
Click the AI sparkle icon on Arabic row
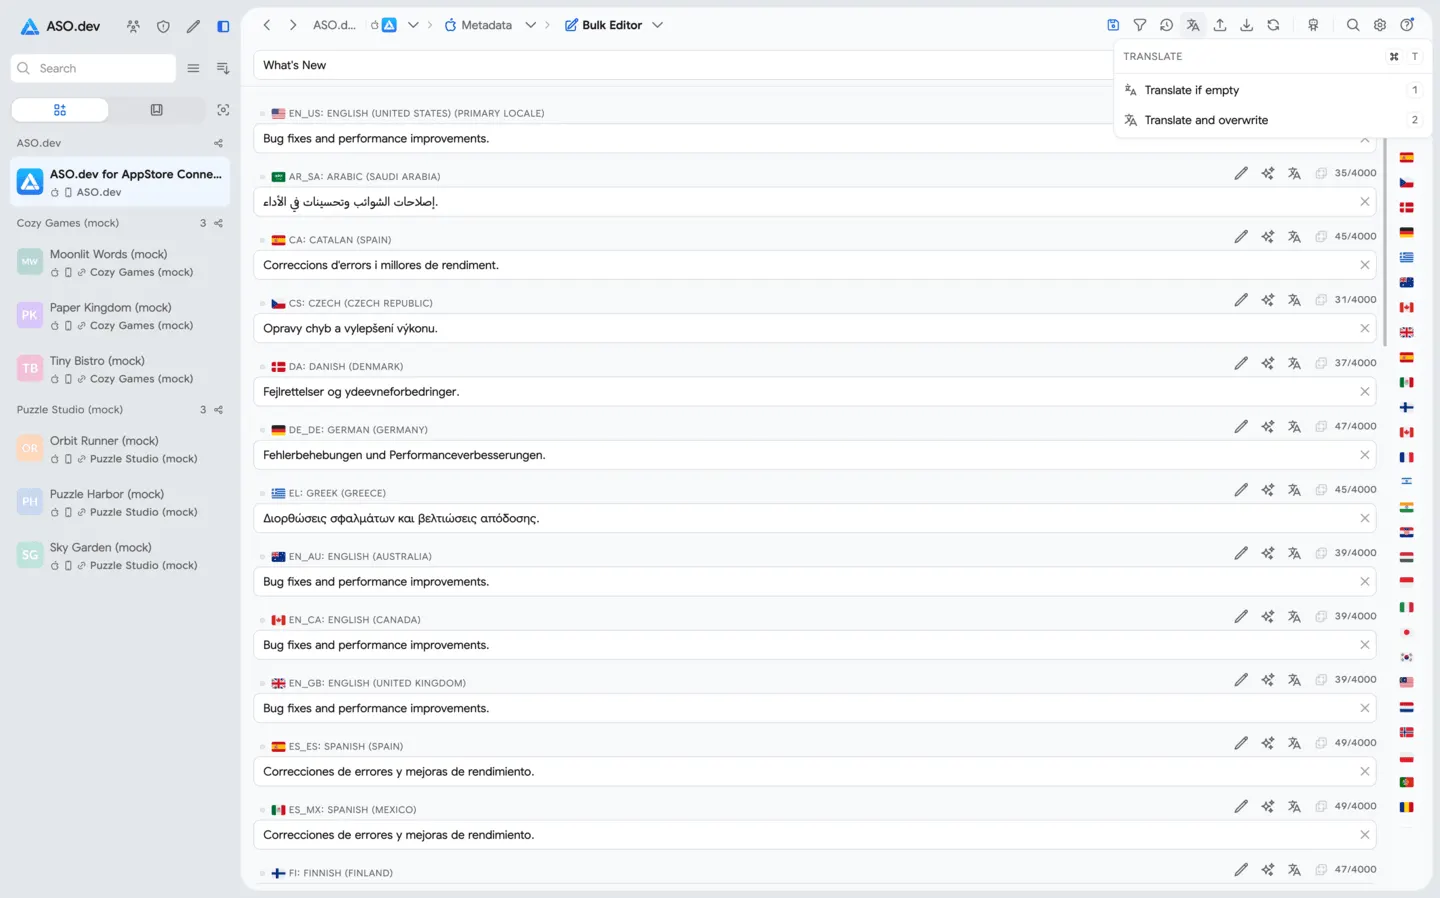(1268, 173)
